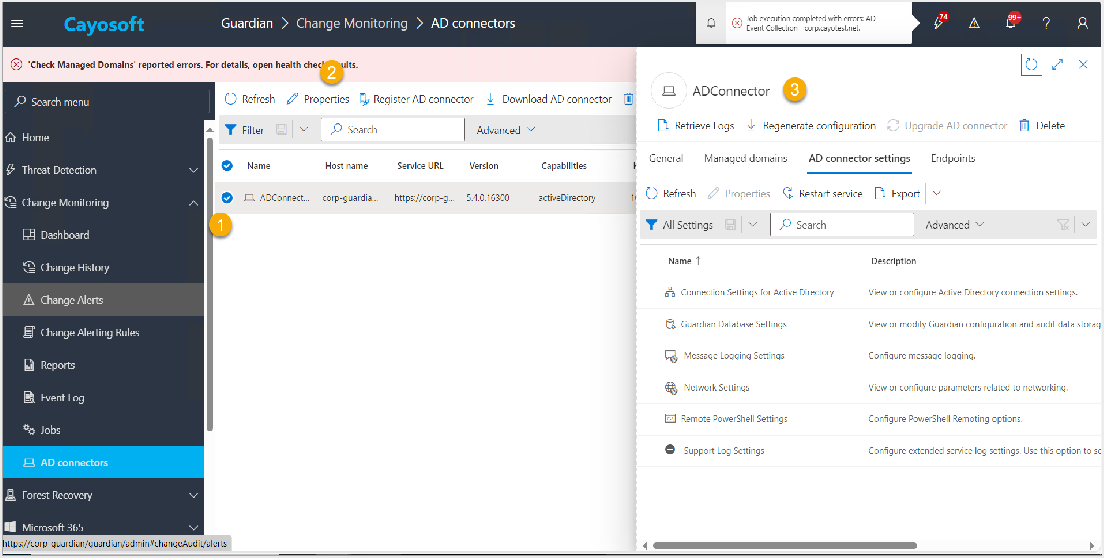This screenshot has width=1104, height=558.
Task: Click Restart service button
Action: pos(822,194)
